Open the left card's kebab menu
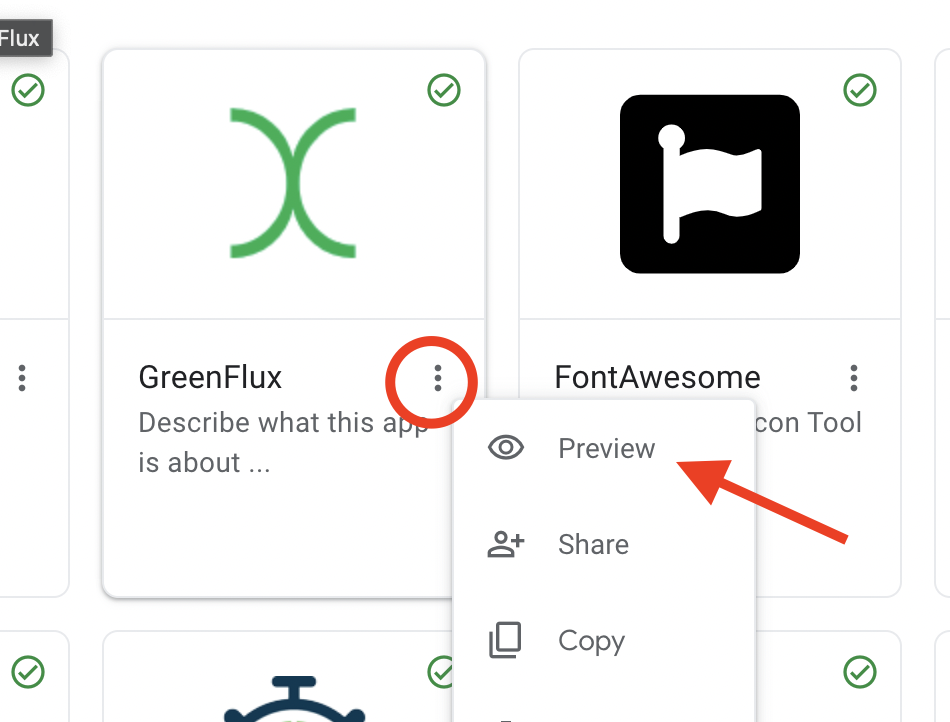The image size is (950, 722). pyautogui.click(x=22, y=378)
